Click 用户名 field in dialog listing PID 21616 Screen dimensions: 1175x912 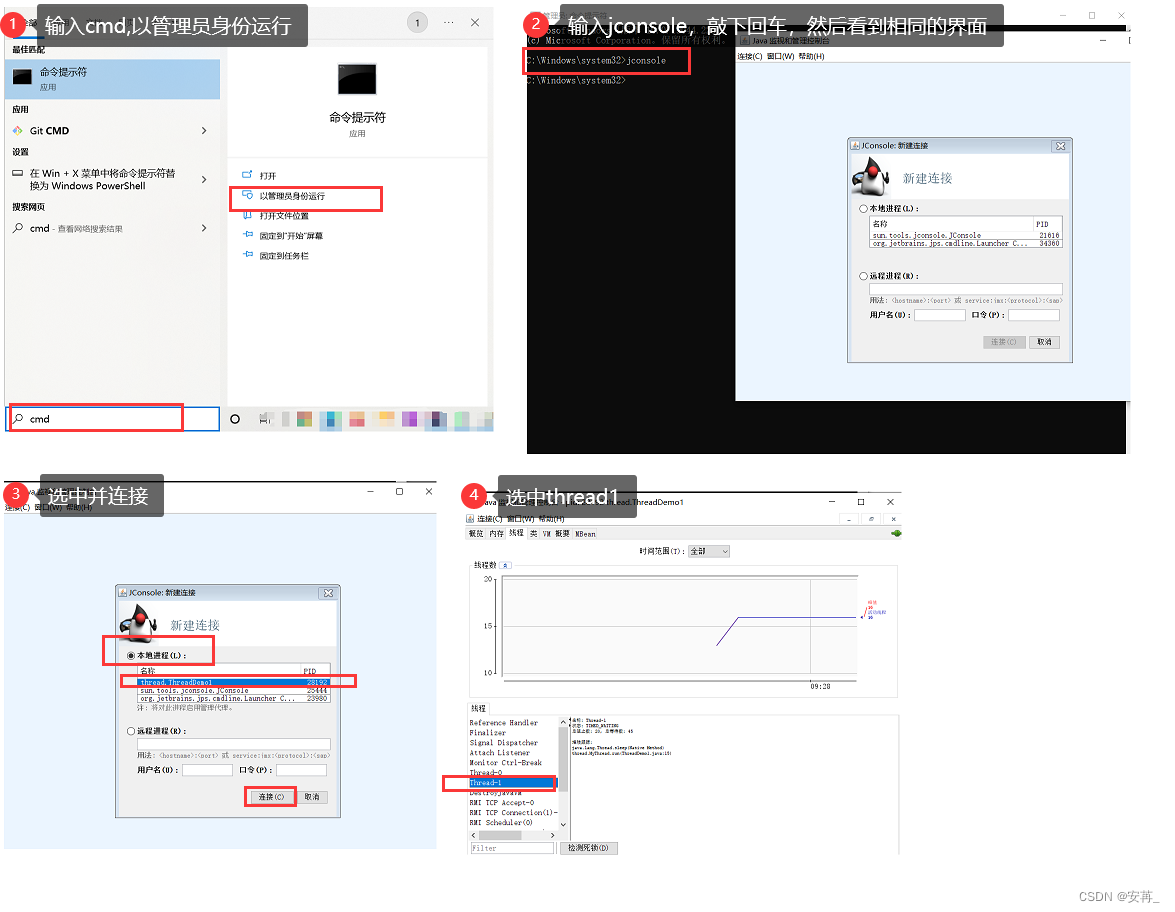(940, 315)
